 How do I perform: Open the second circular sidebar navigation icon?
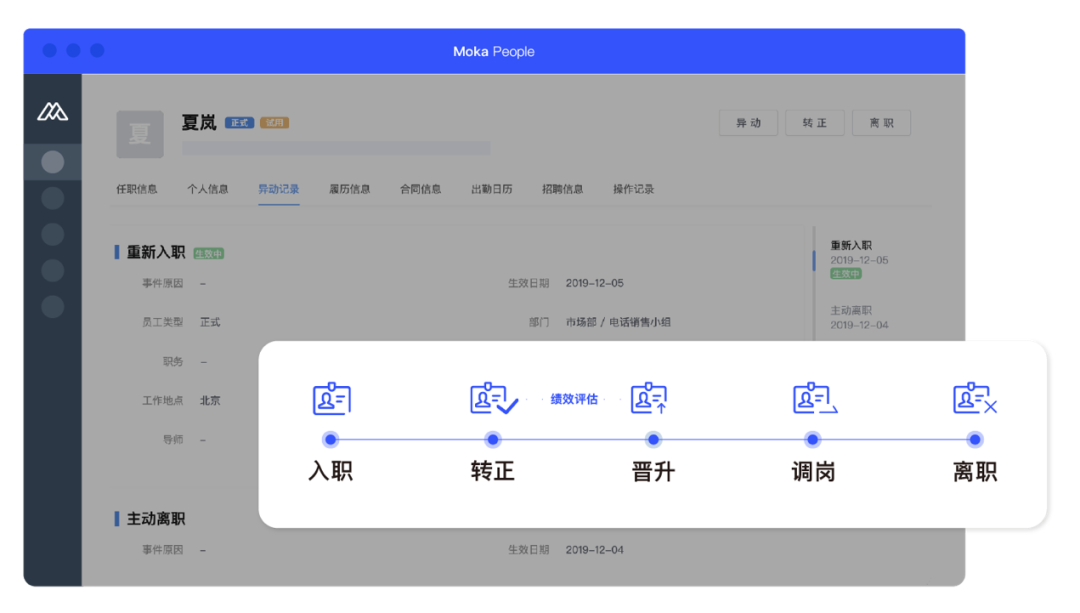[x=51, y=197]
